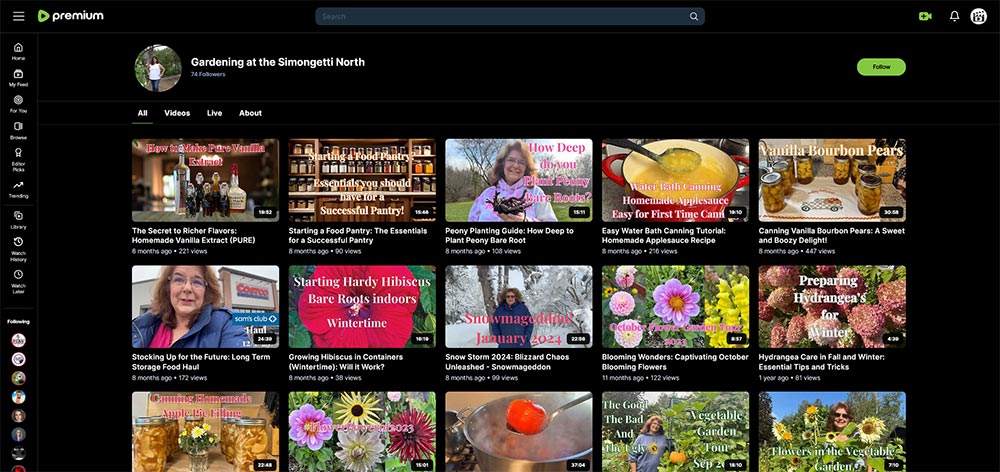Click '1 year ago • 81 views' text
The width and height of the screenshot is (1000, 472).
[x=789, y=378]
